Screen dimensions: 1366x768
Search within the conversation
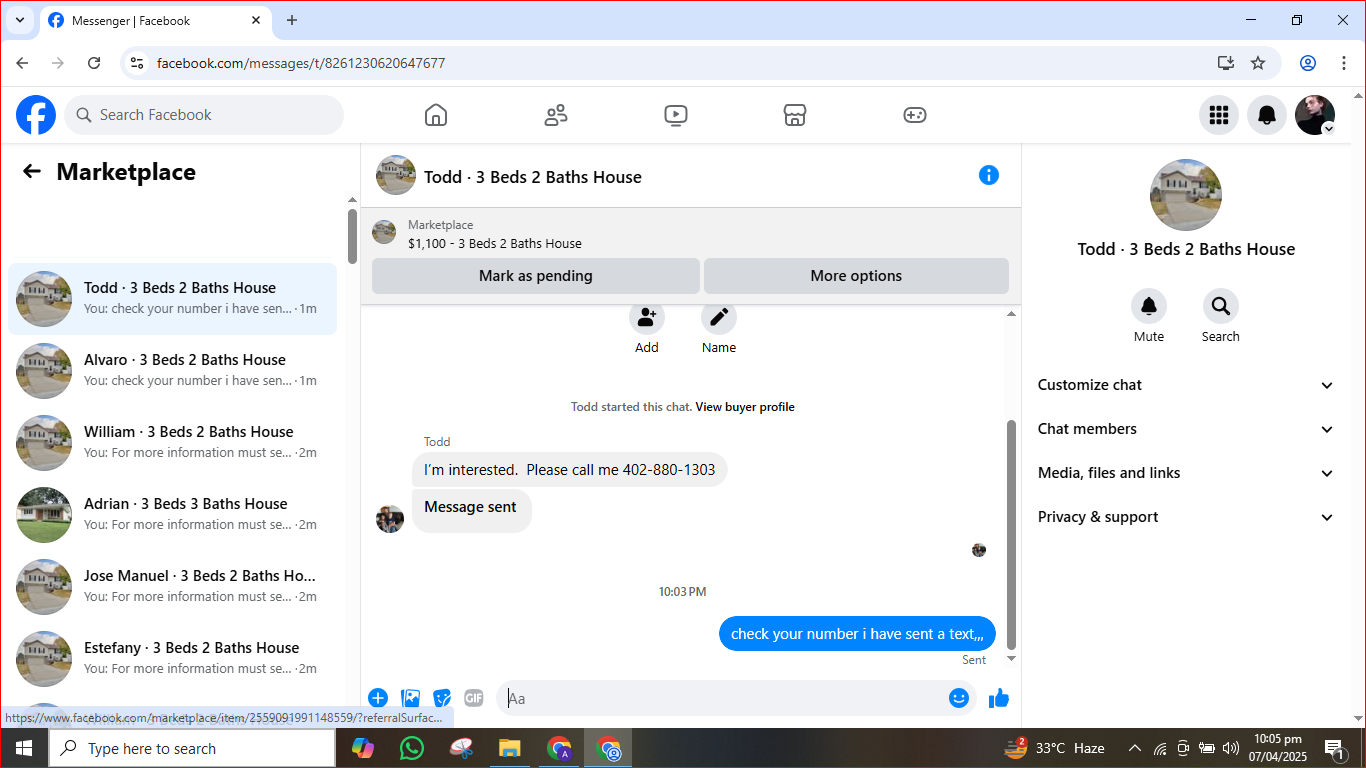1221,306
